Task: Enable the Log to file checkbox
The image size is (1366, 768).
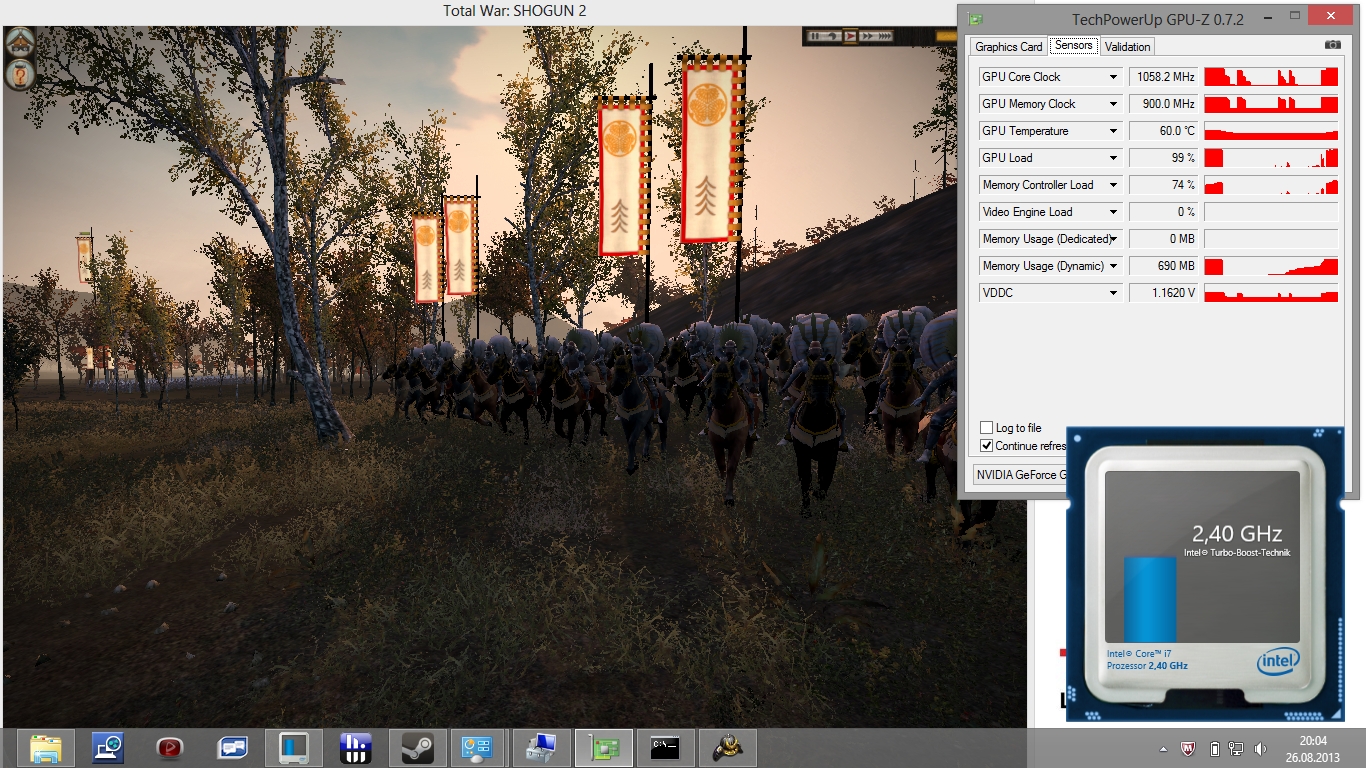Action: click(987, 428)
